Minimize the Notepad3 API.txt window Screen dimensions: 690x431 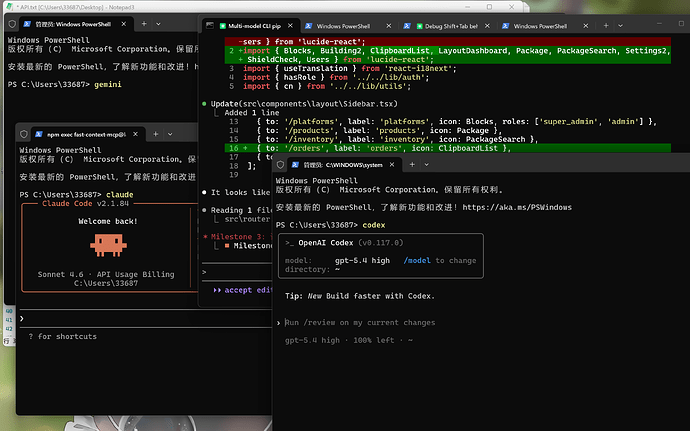pyautogui.click(x=467, y=7)
